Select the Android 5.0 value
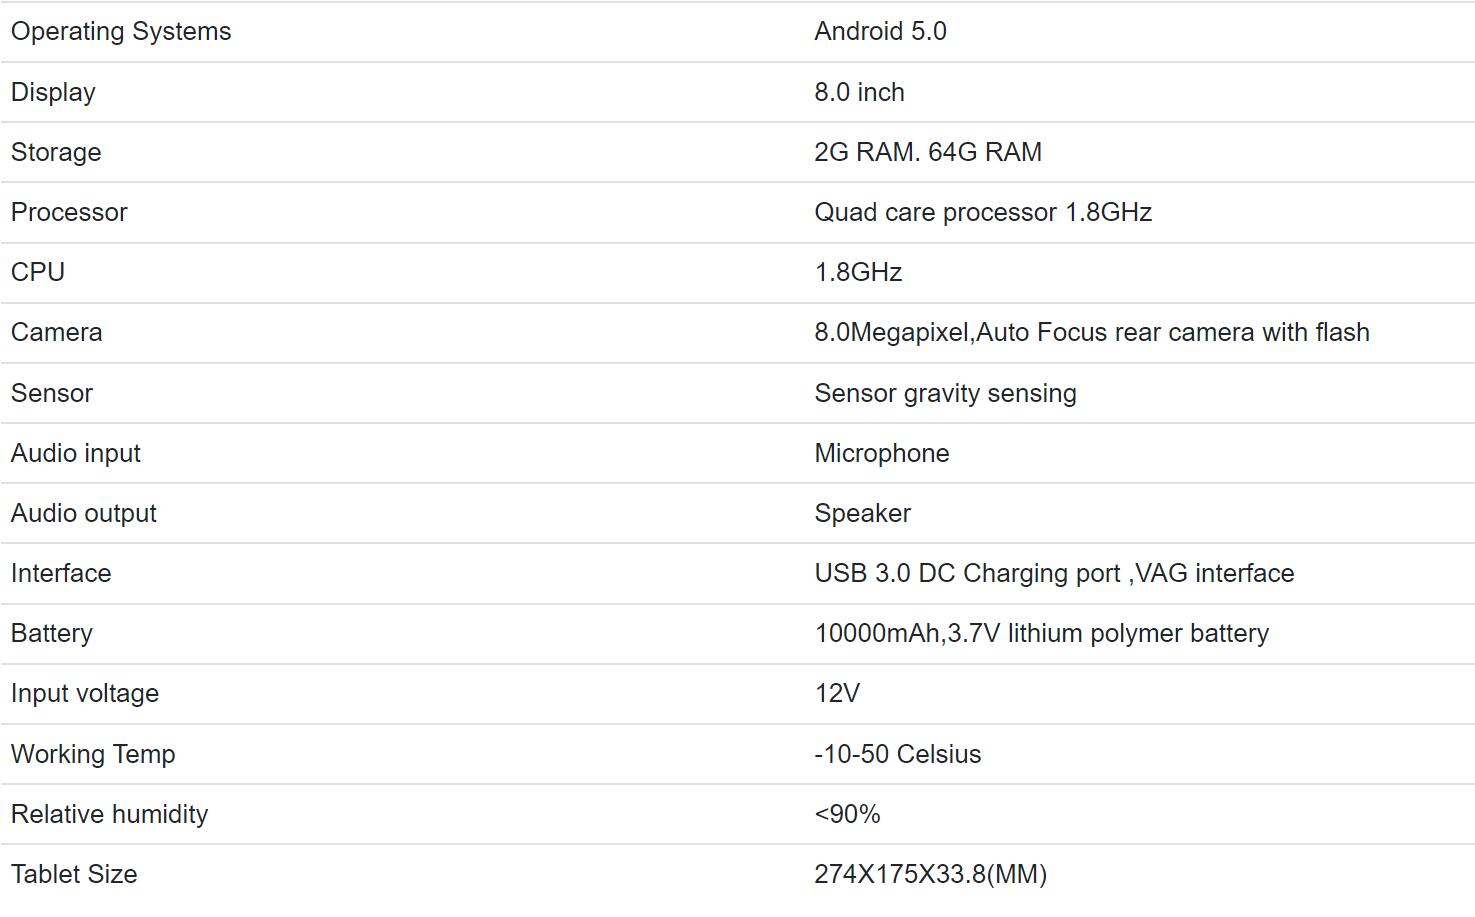The height and width of the screenshot is (917, 1475). pyautogui.click(x=880, y=32)
